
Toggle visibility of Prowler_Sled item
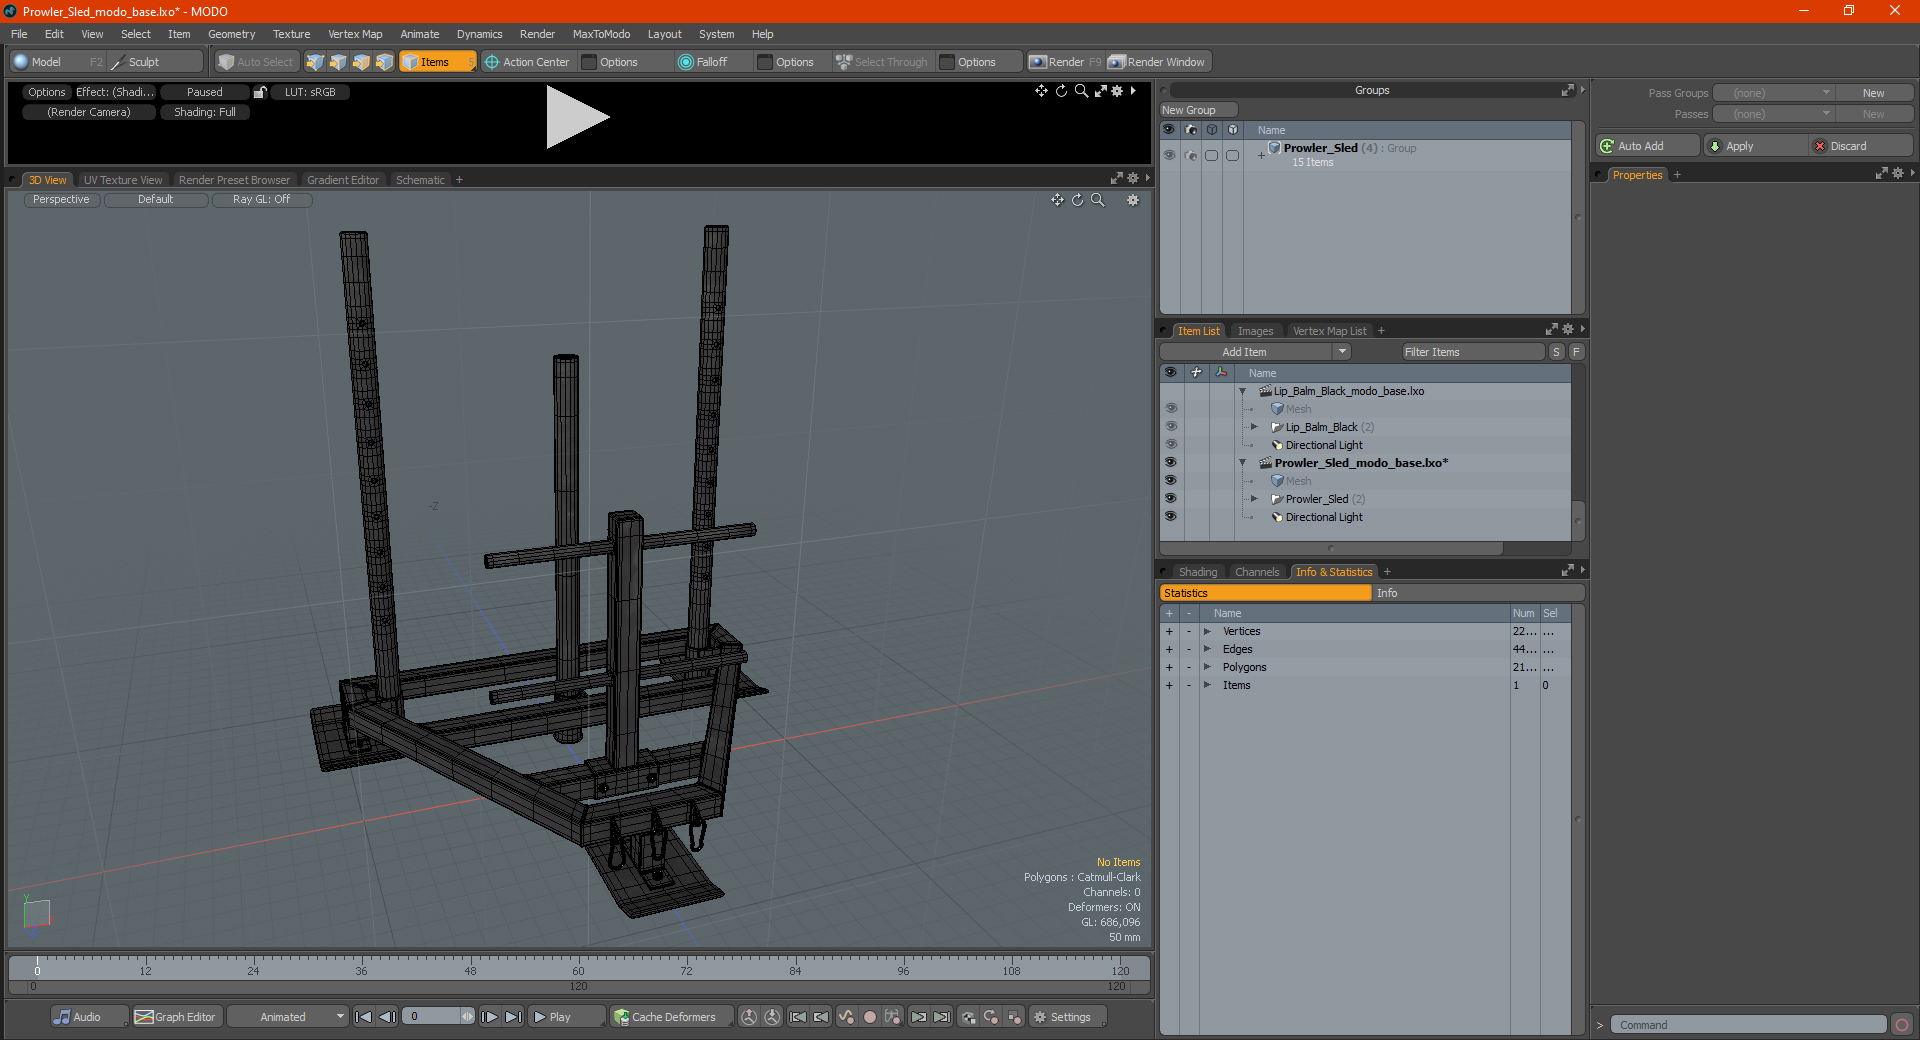[x=1171, y=499]
